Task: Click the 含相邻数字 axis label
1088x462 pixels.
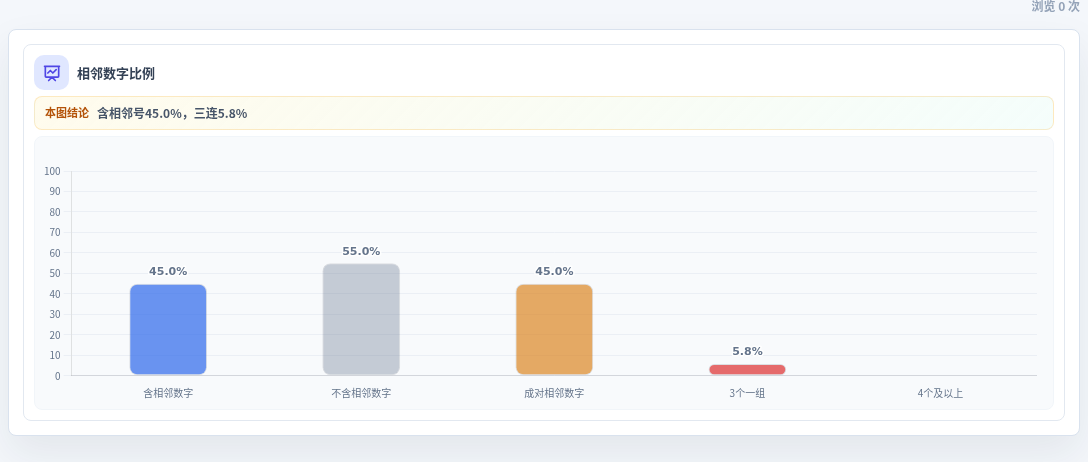Action: pyautogui.click(x=168, y=393)
